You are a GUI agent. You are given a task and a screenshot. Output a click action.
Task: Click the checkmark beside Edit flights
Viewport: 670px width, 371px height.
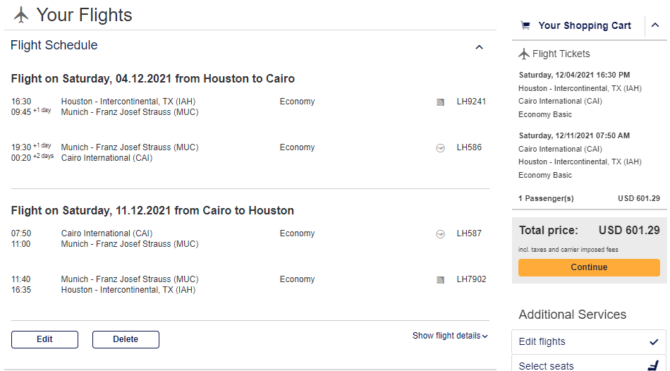click(654, 342)
